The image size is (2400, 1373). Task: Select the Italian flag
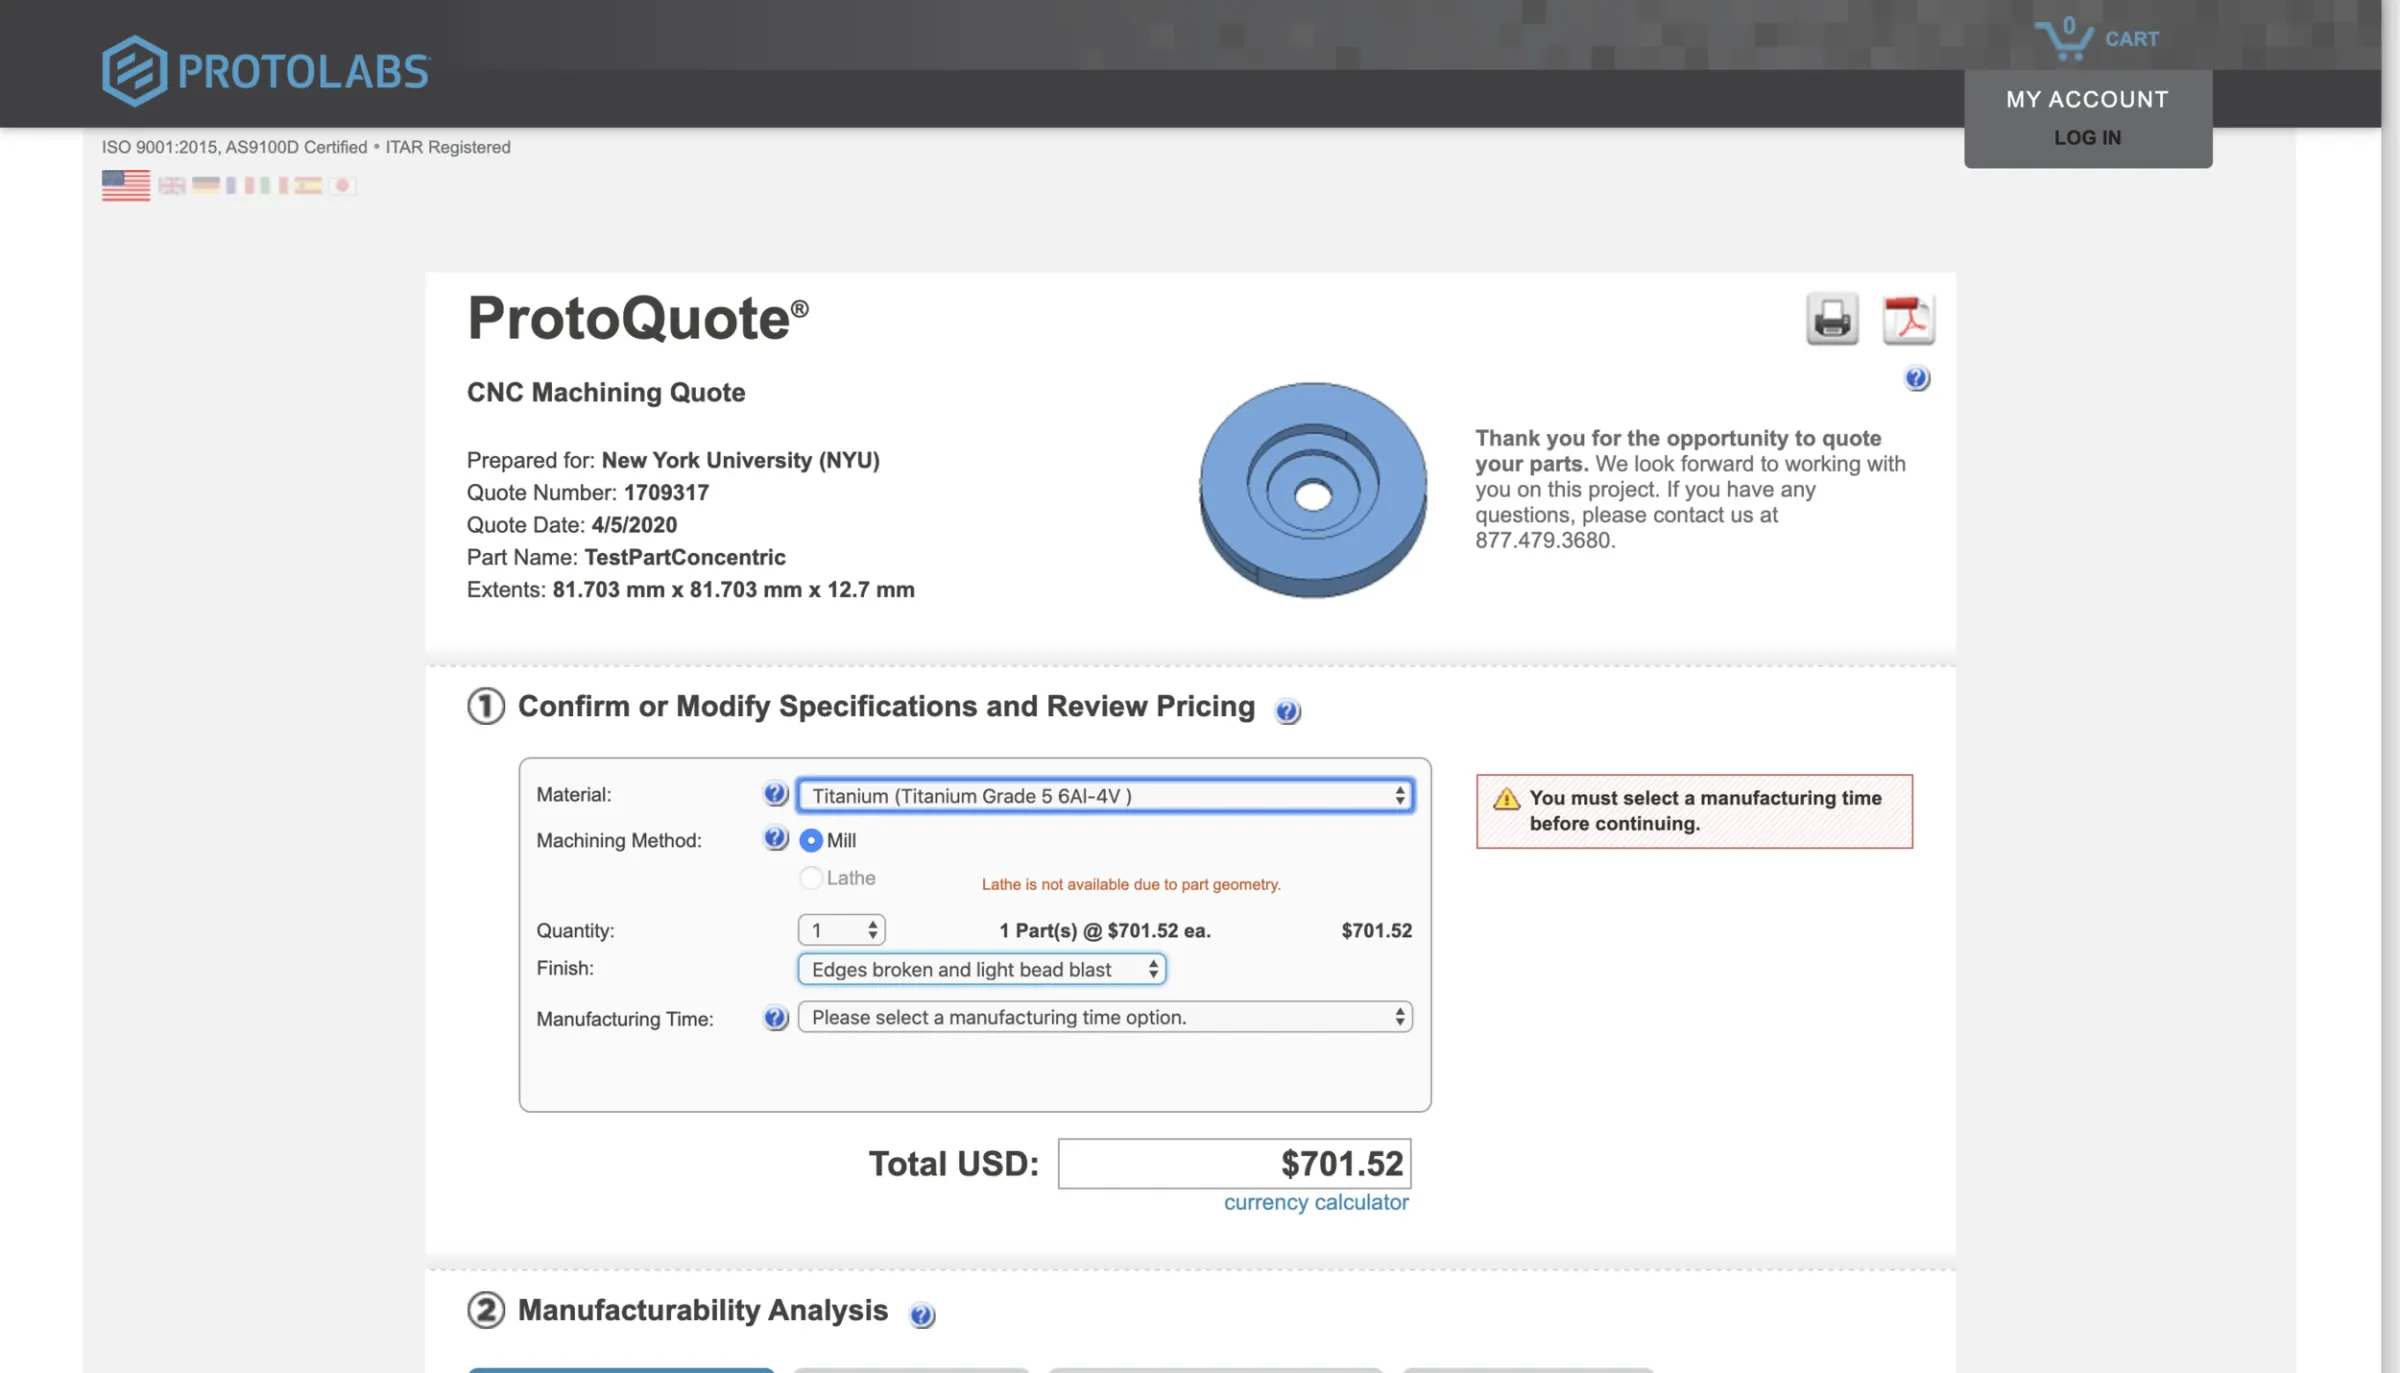pos(274,185)
